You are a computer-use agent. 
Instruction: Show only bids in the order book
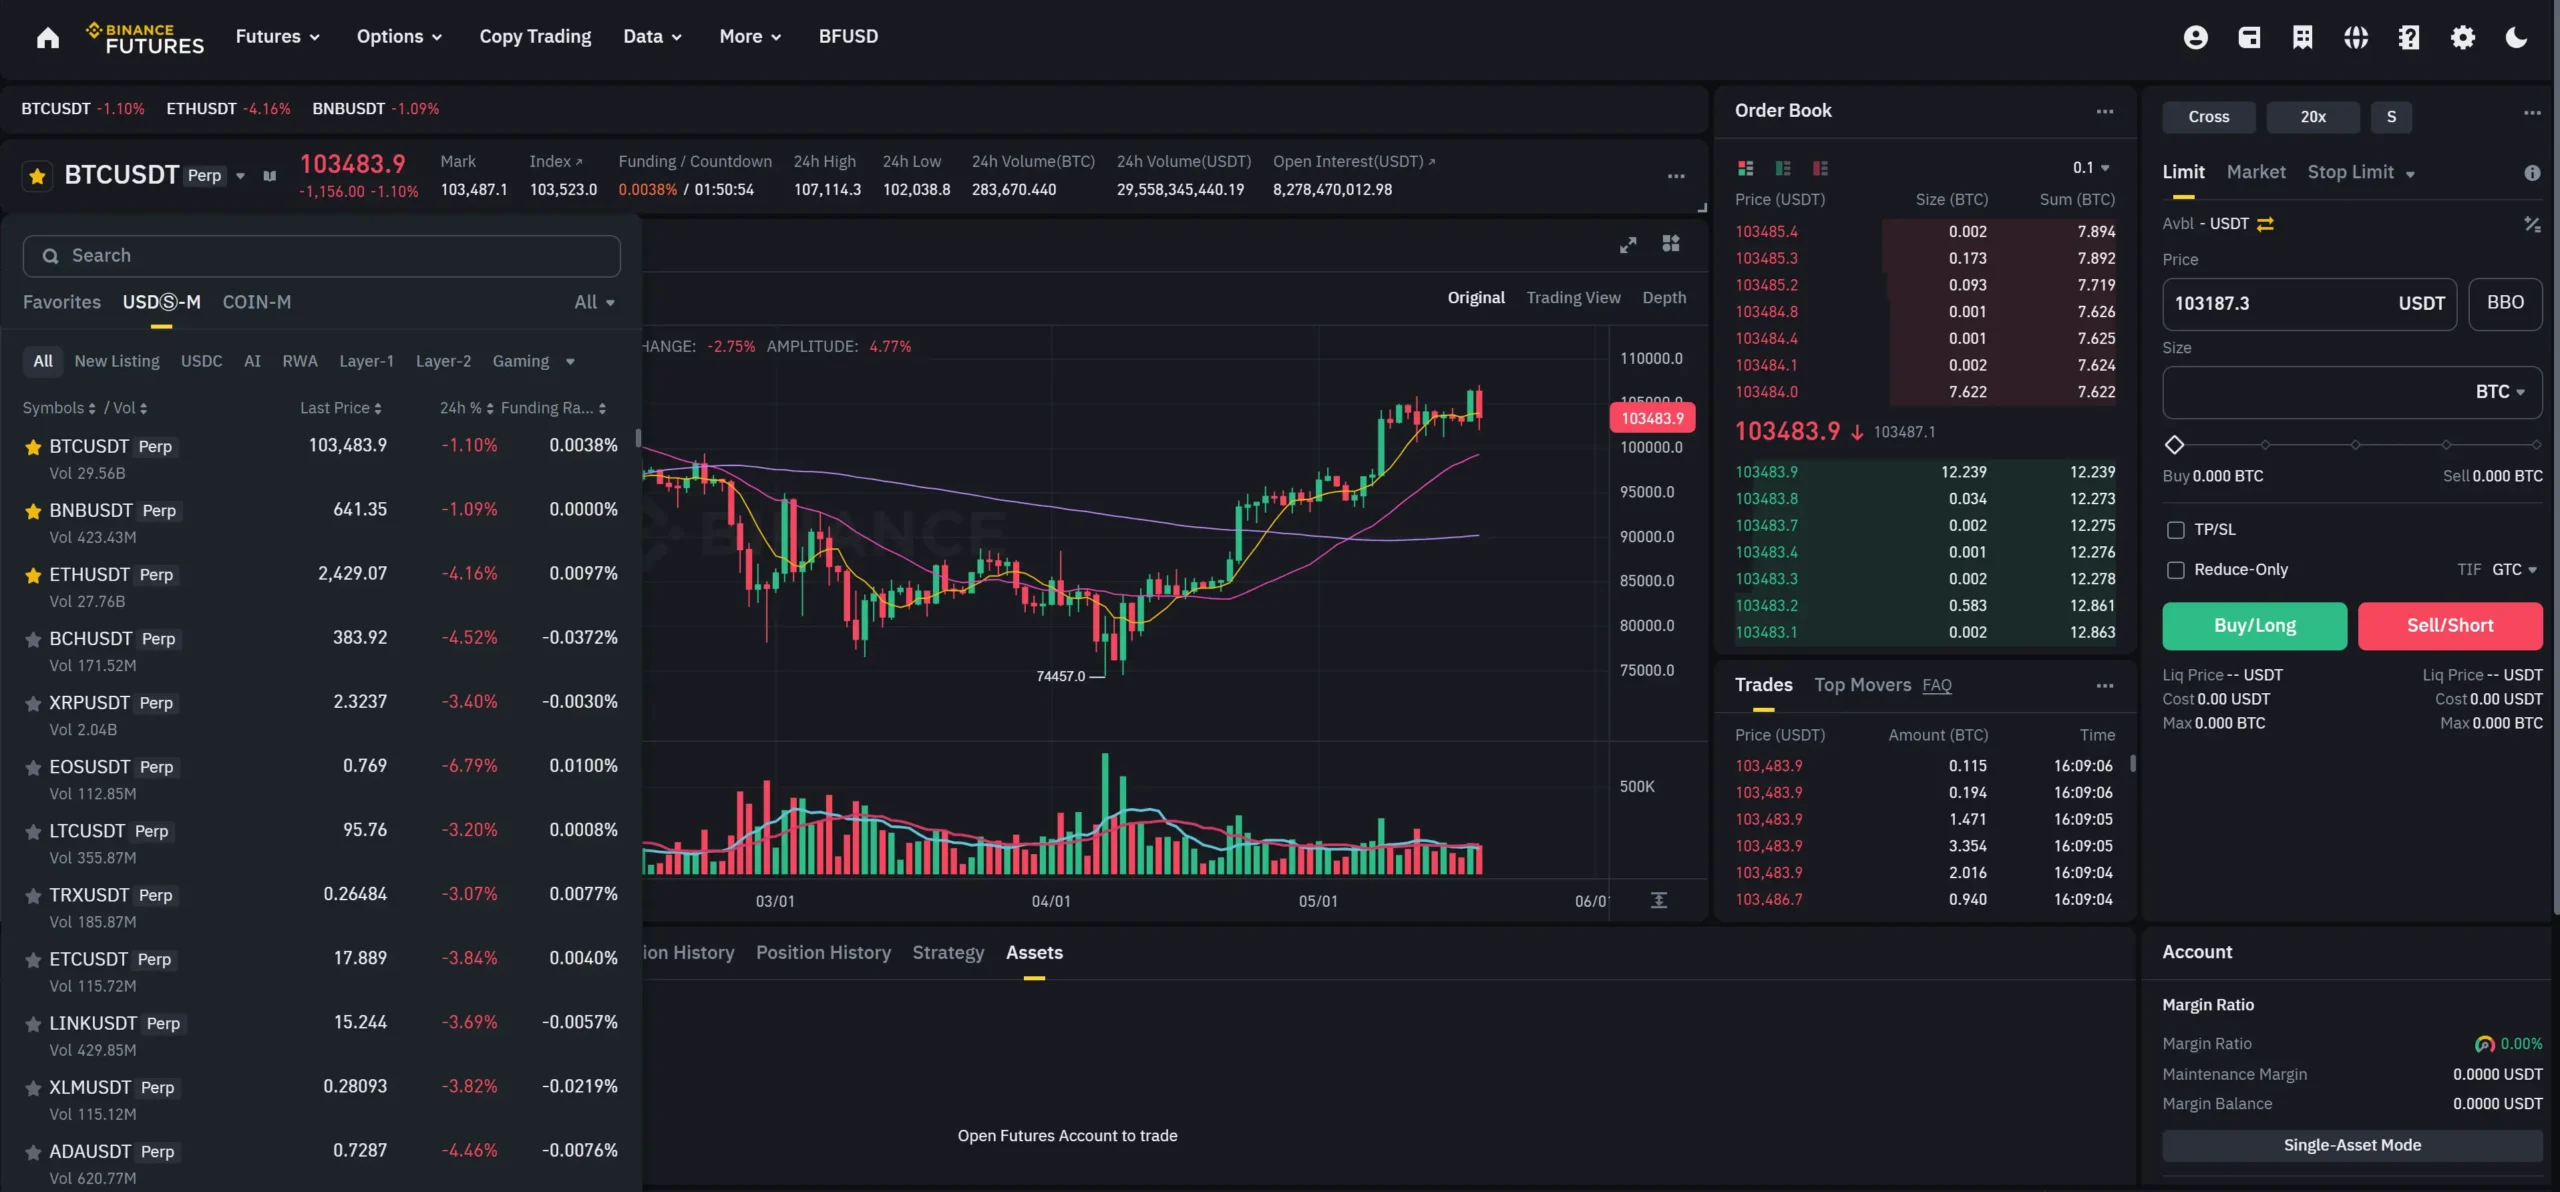pyautogui.click(x=1783, y=168)
